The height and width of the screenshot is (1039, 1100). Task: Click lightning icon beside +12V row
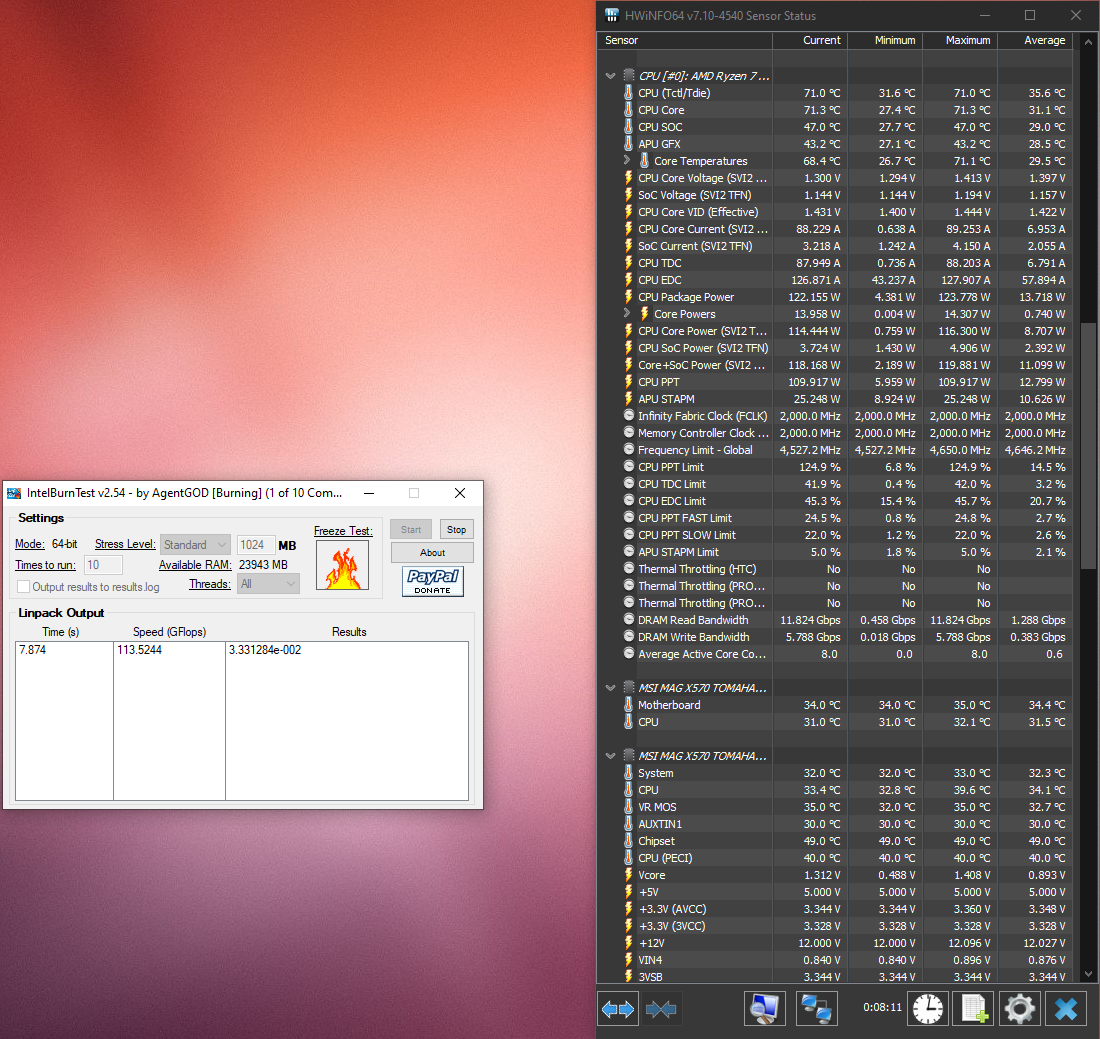(629, 943)
